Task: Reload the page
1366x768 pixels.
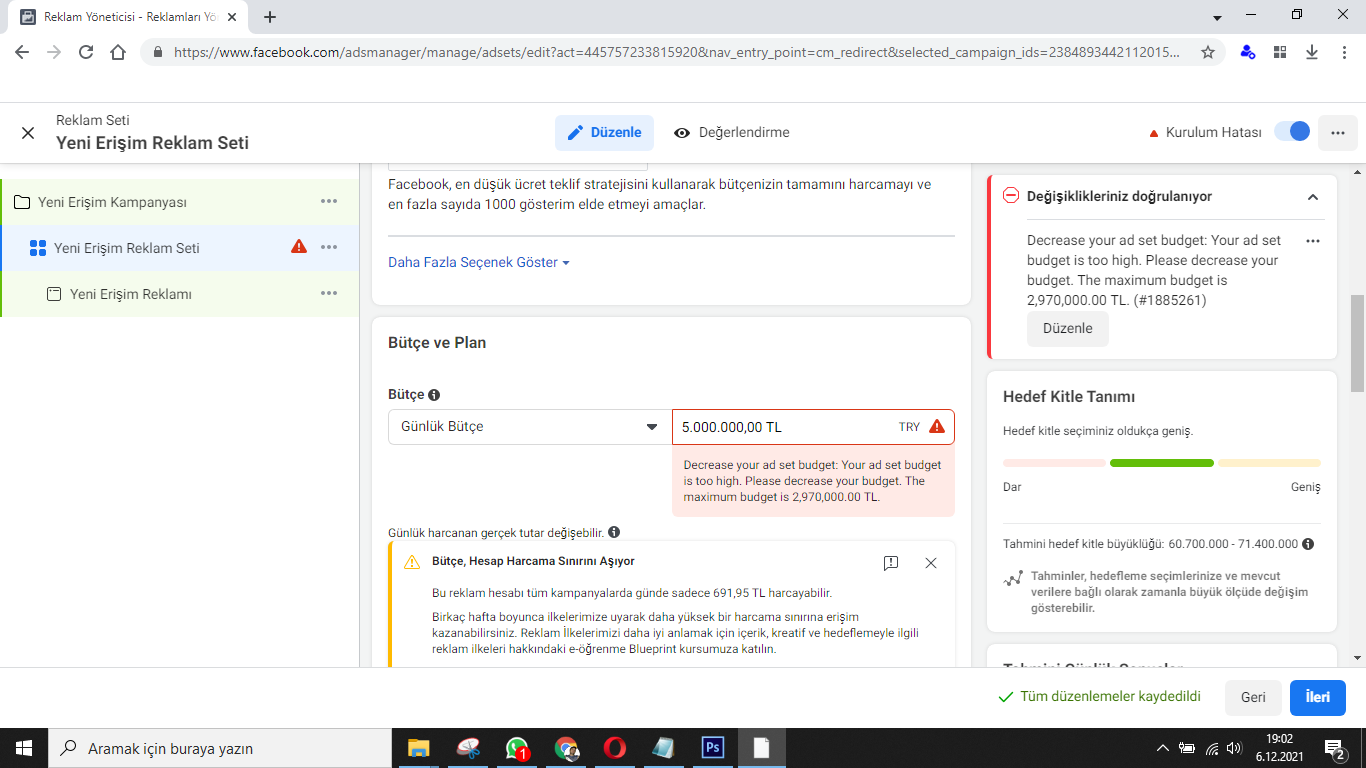Action: 86,52
